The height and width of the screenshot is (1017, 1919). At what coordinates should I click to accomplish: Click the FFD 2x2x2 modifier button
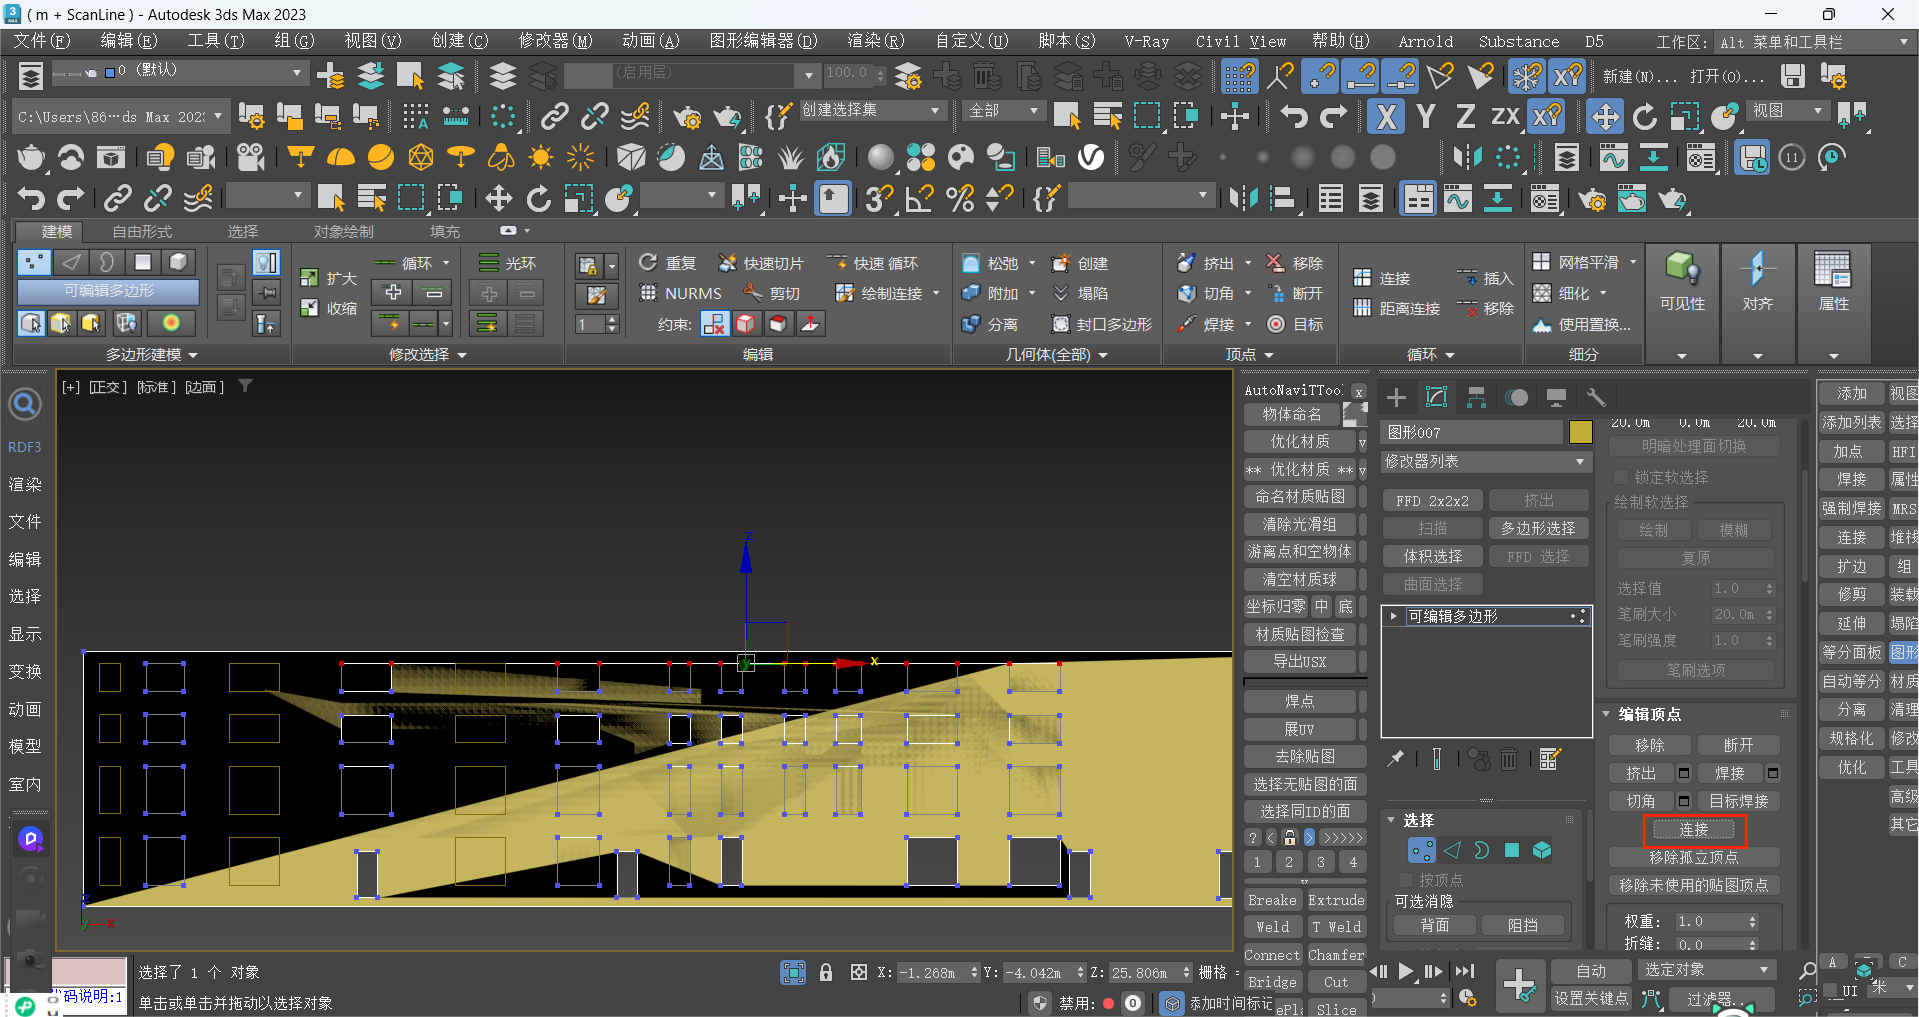pos(1433,500)
